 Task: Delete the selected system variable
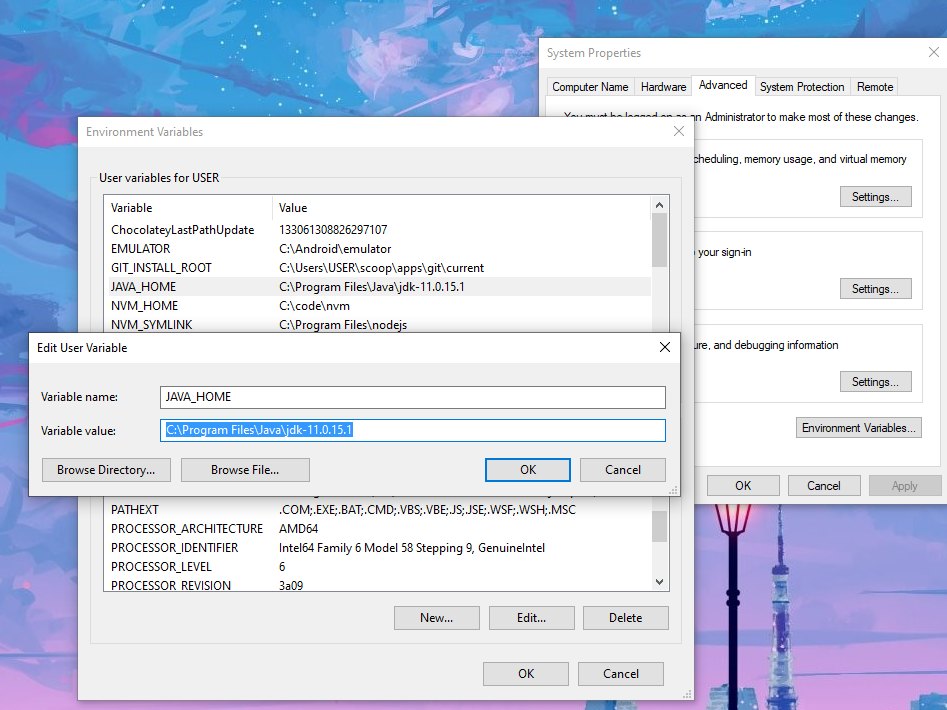(625, 618)
